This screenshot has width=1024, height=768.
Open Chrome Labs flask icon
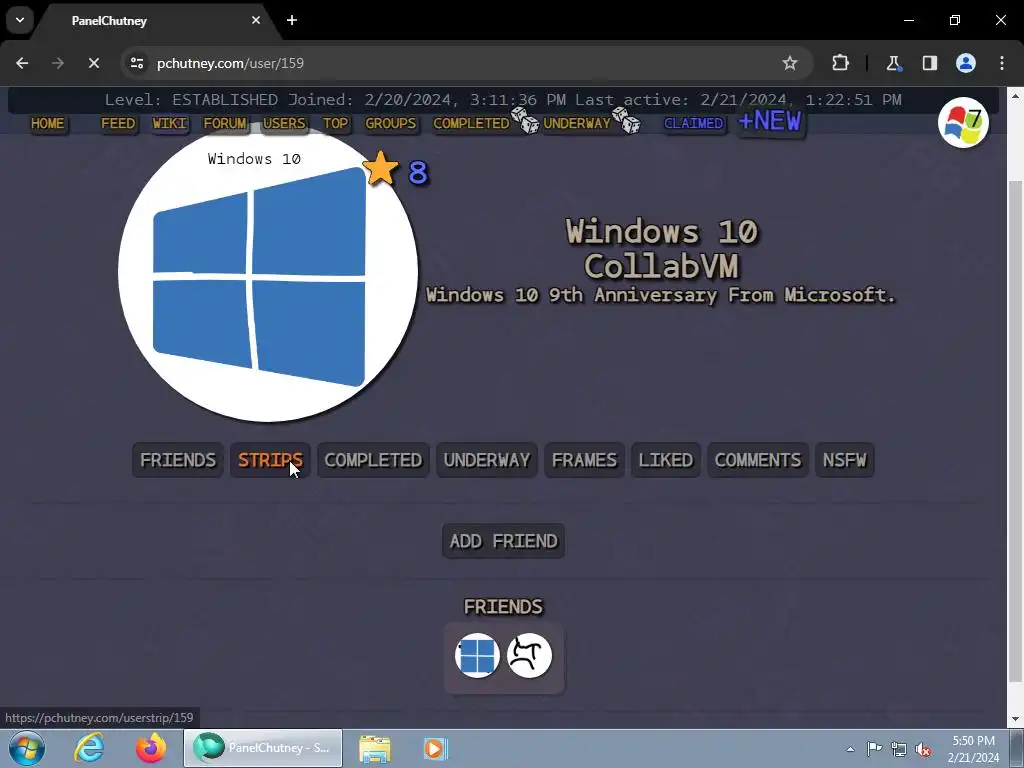[x=893, y=63]
